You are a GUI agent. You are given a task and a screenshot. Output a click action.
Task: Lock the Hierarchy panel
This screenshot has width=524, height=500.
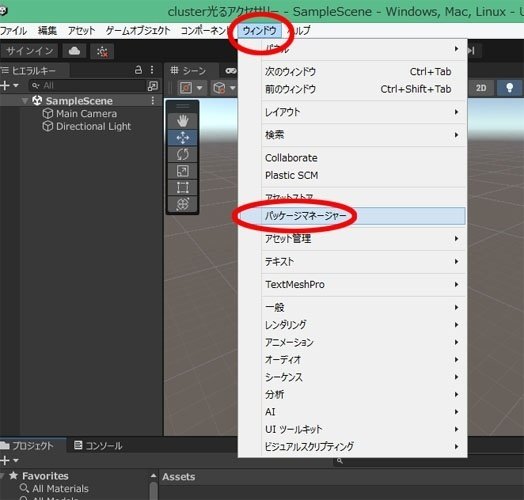click(x=138, y=70)
